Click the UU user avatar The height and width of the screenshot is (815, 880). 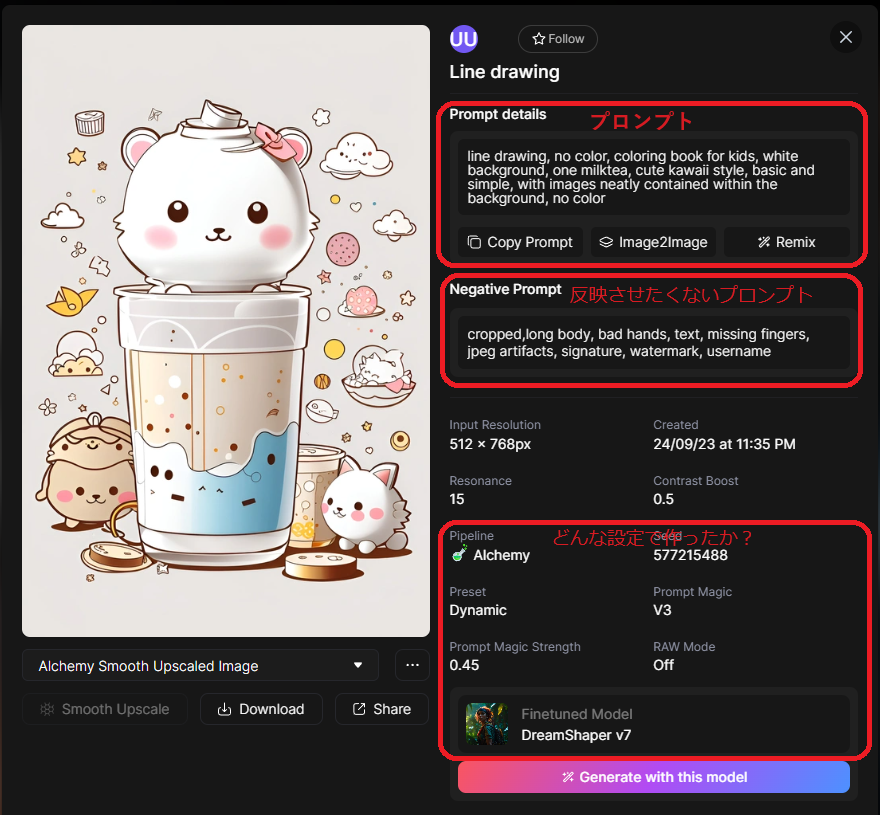click(x=463, y=39)
